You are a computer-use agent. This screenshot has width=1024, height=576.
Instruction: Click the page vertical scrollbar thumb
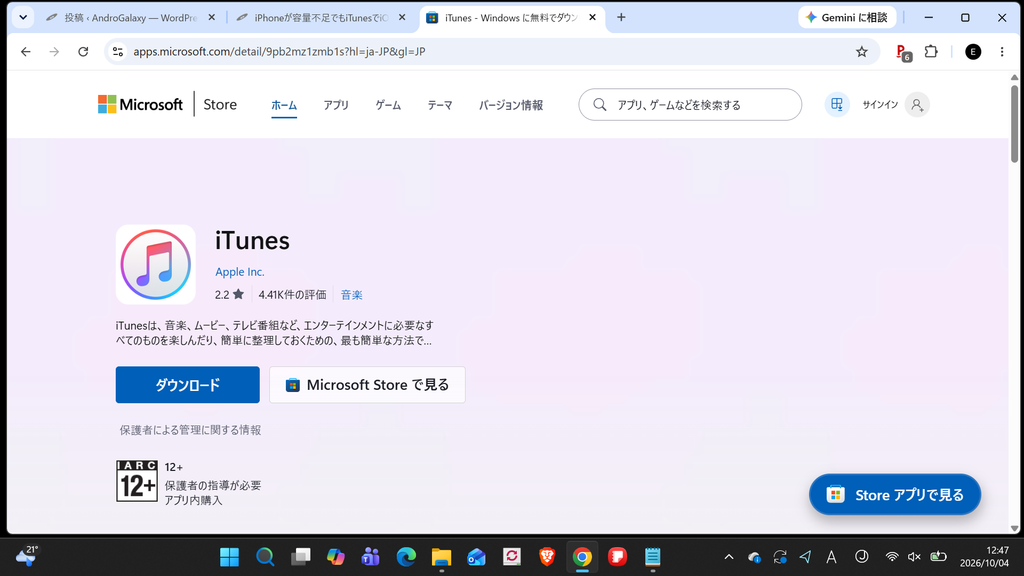tap(1014, 123)
